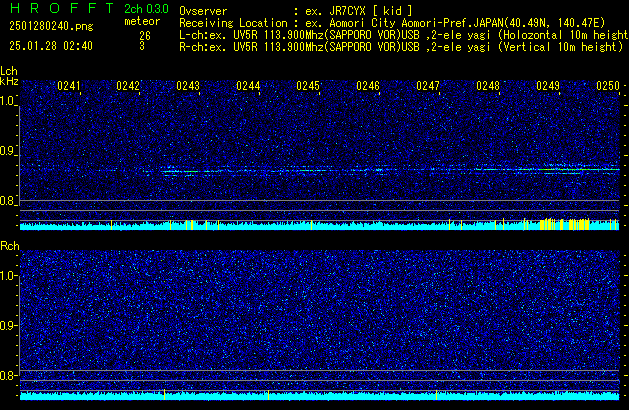Click the 'L-ch:ex. UV5R 113.900Mhz' line
The height and width of the screenshot is (410, 629).
pyautogui.click(x=404, y=35)
